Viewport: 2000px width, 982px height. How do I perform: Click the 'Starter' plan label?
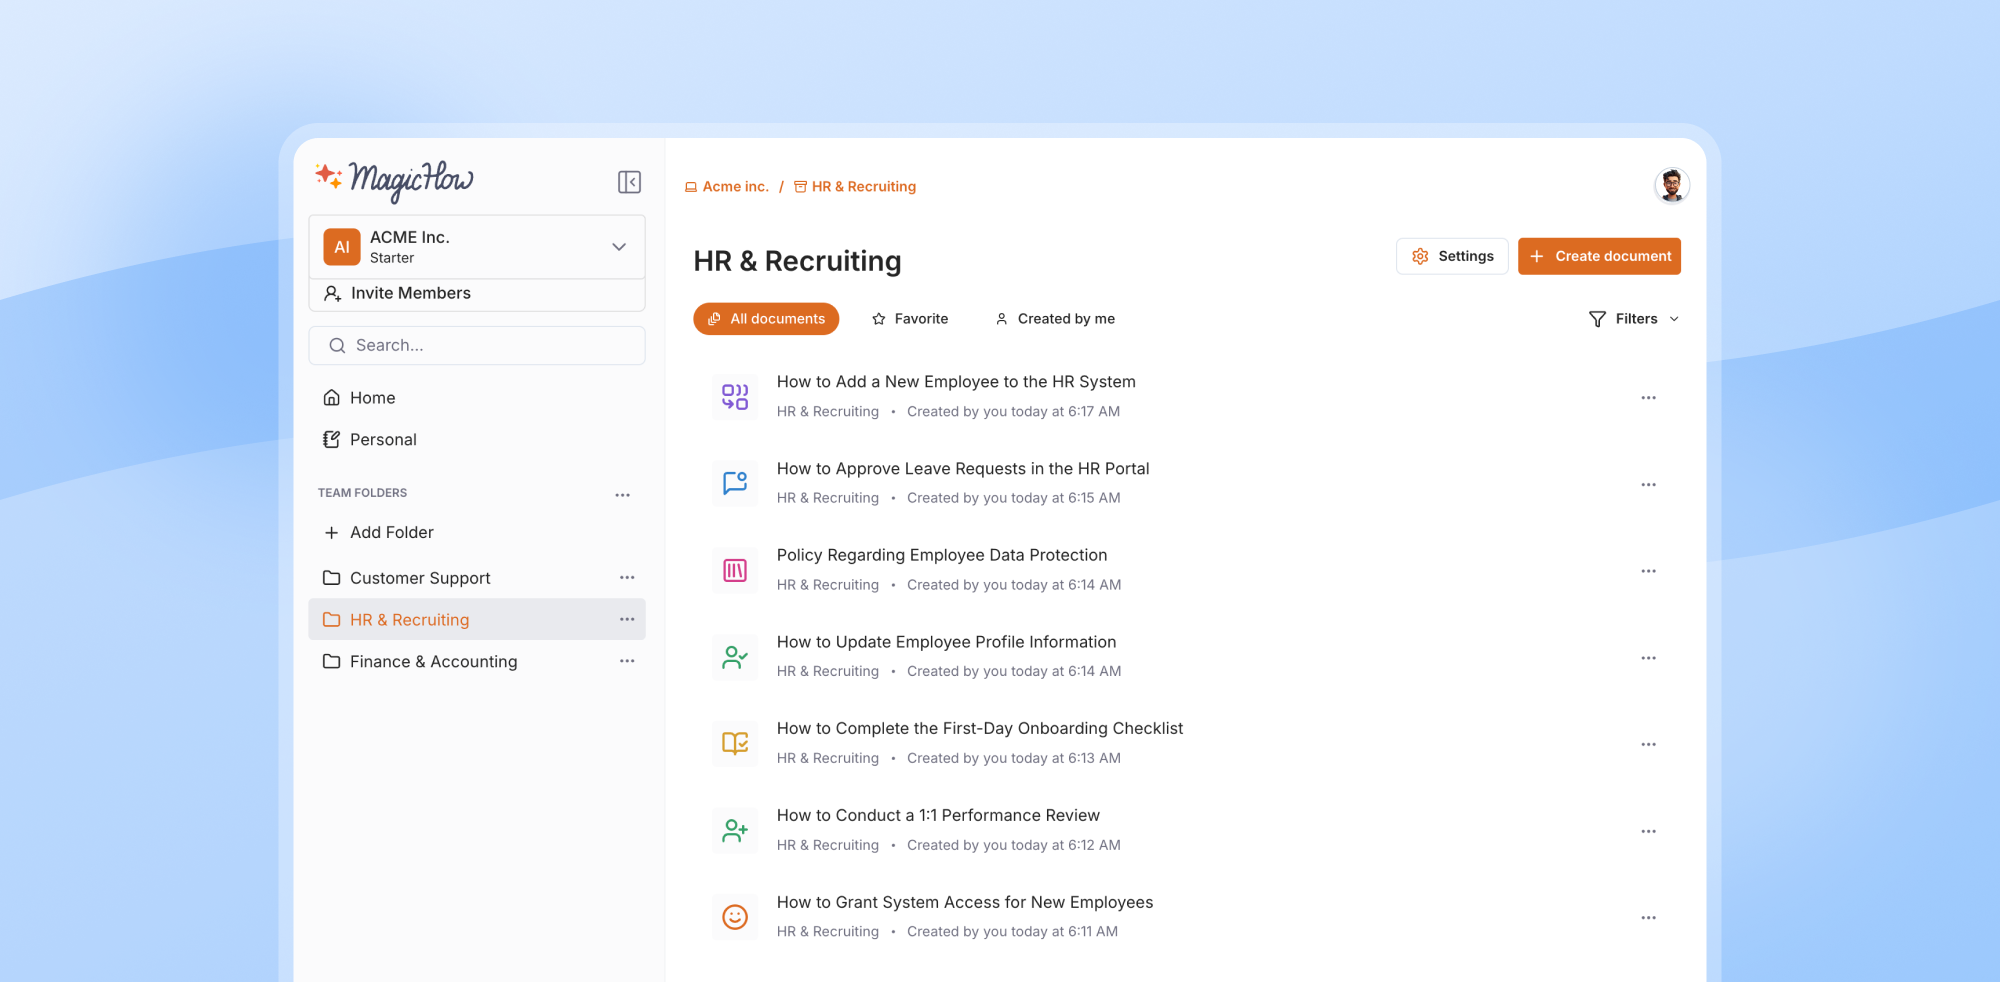pos(392,258)
